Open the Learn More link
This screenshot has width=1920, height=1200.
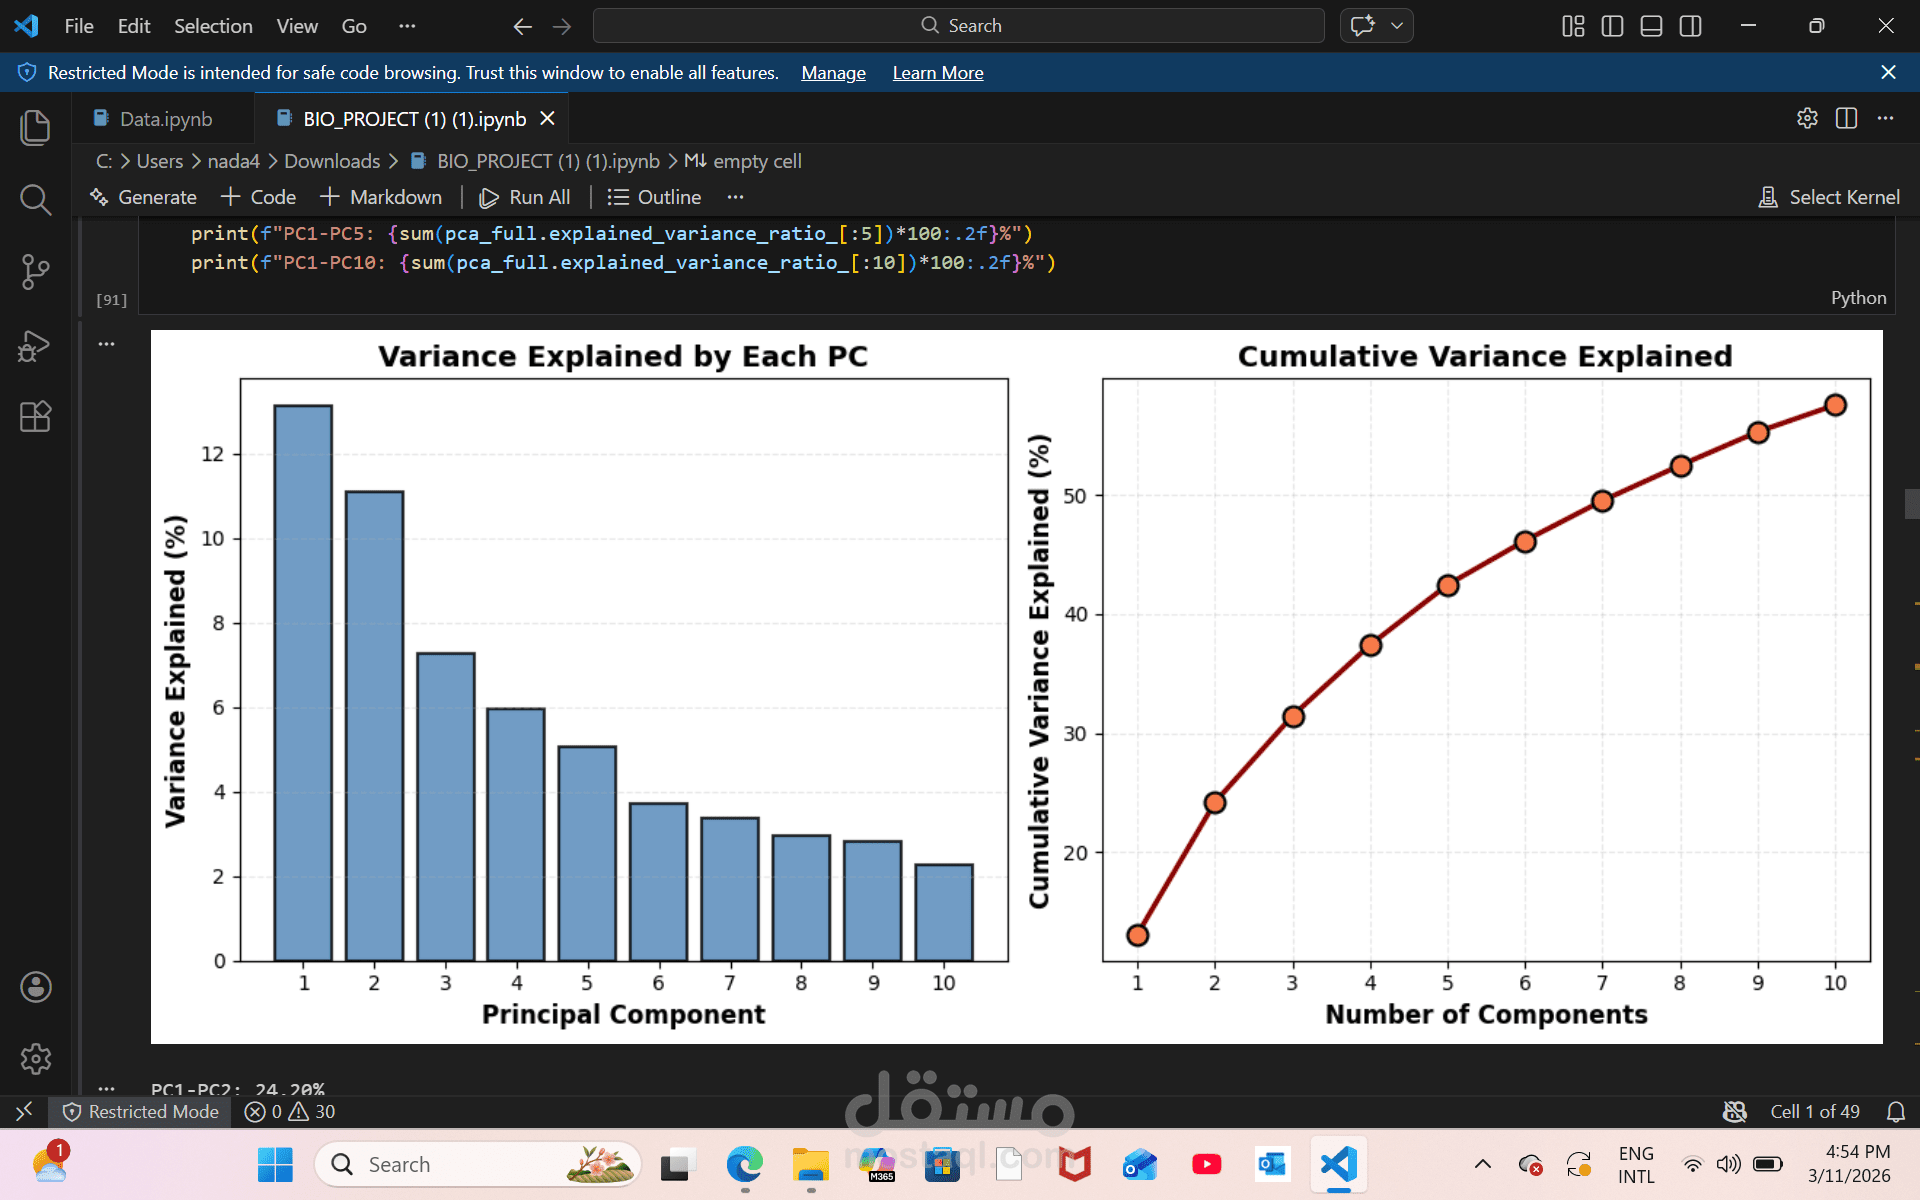937,73
